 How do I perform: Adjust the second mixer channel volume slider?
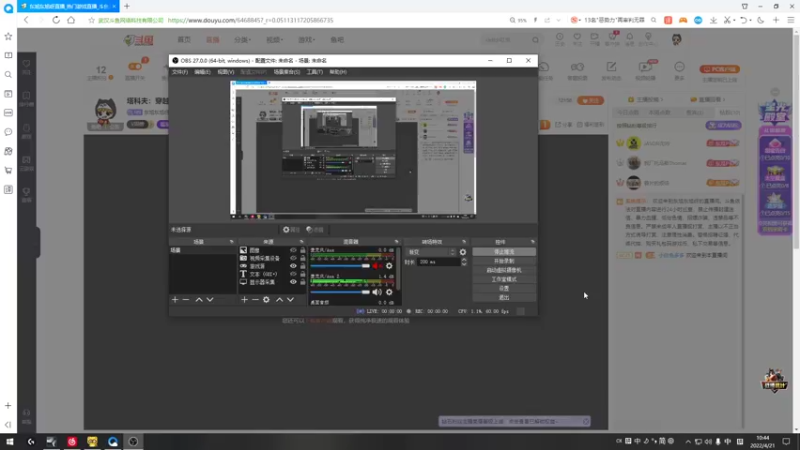pos(340,292)
